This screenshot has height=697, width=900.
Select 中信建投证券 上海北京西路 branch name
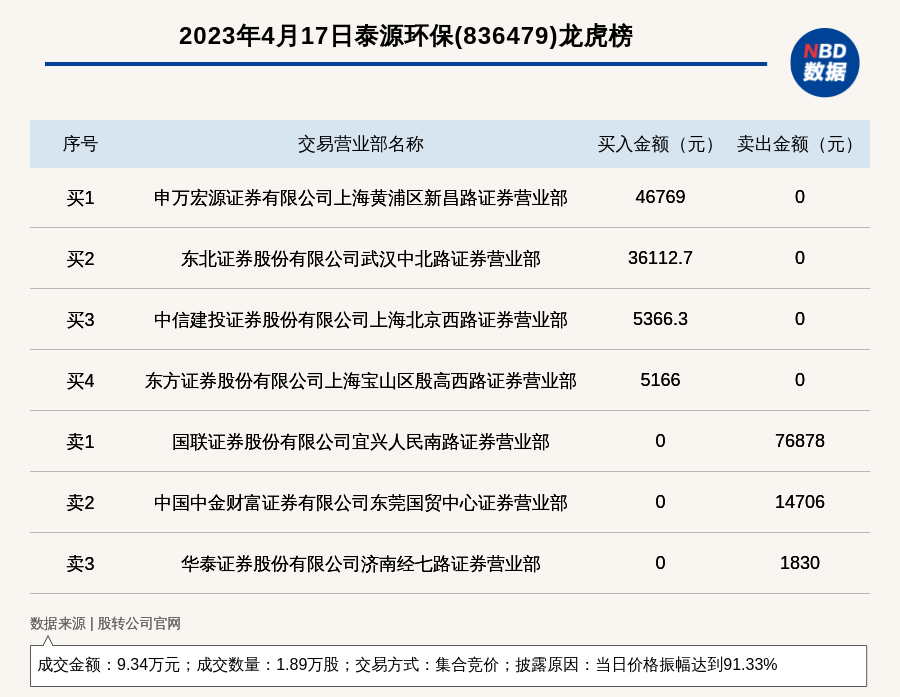coord(360,320)
